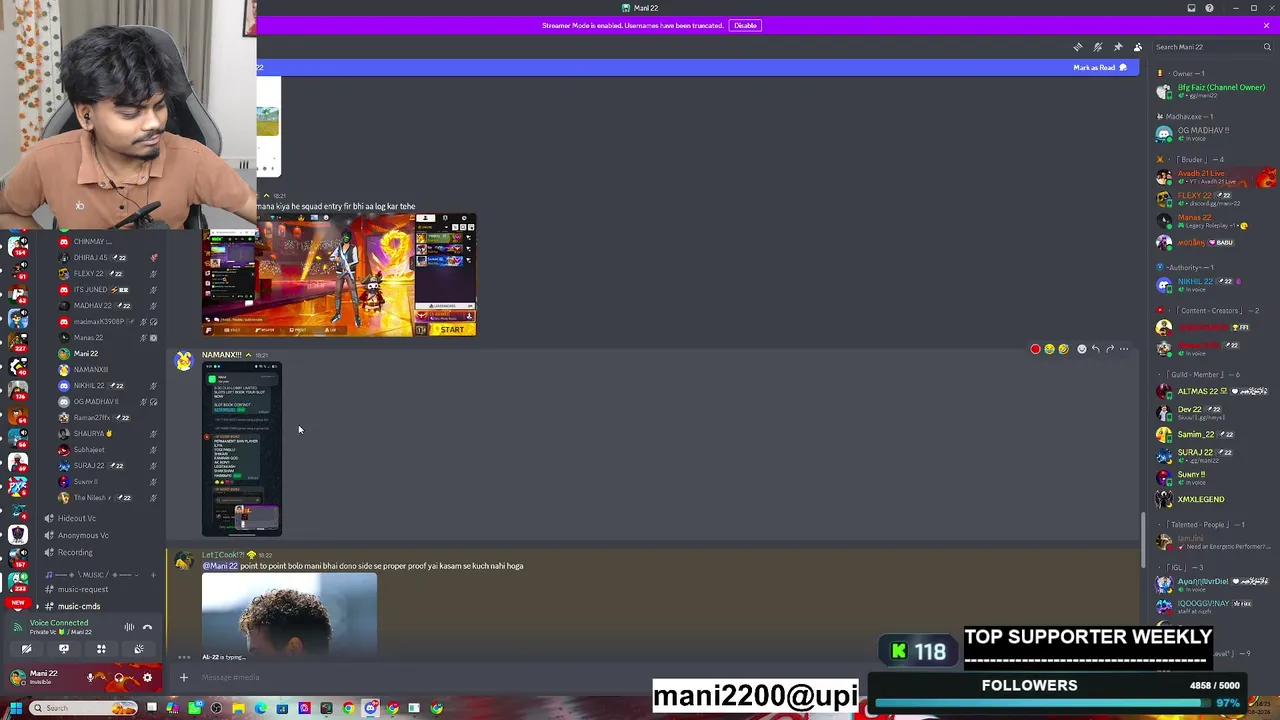Click the Windows taskbar Search box
This screenshot has width=1280, height=720.
point(84,708)
